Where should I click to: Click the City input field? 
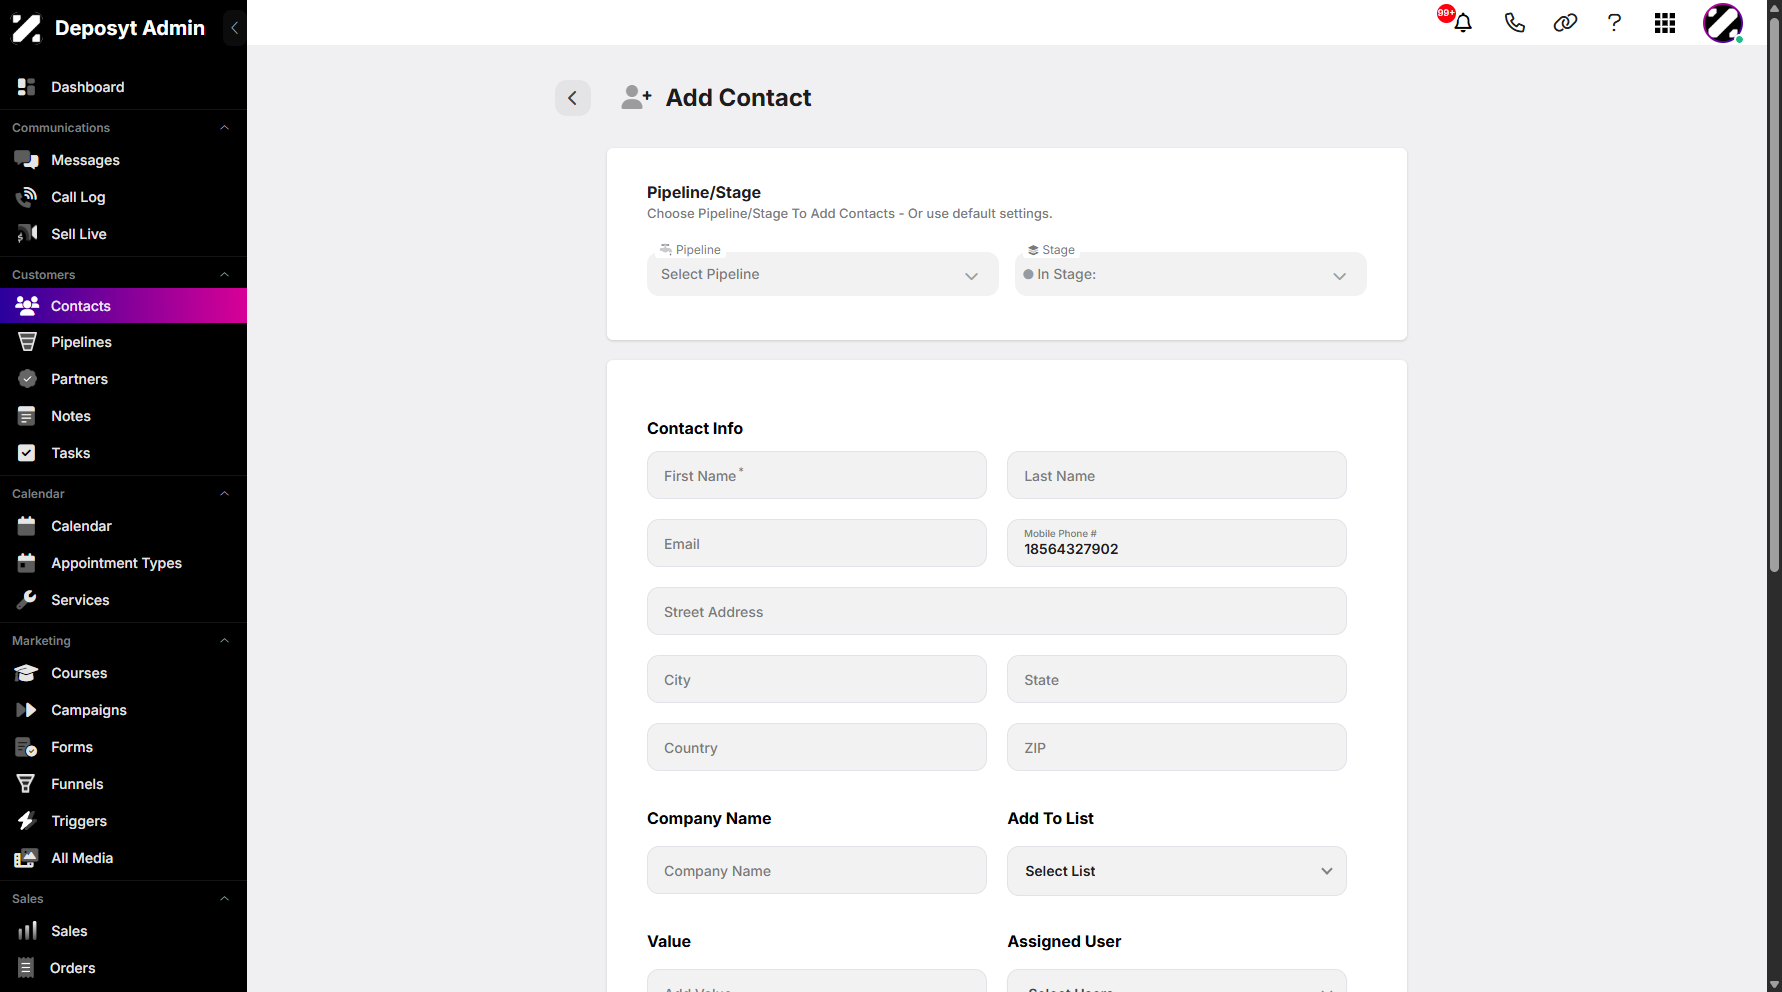816,679
